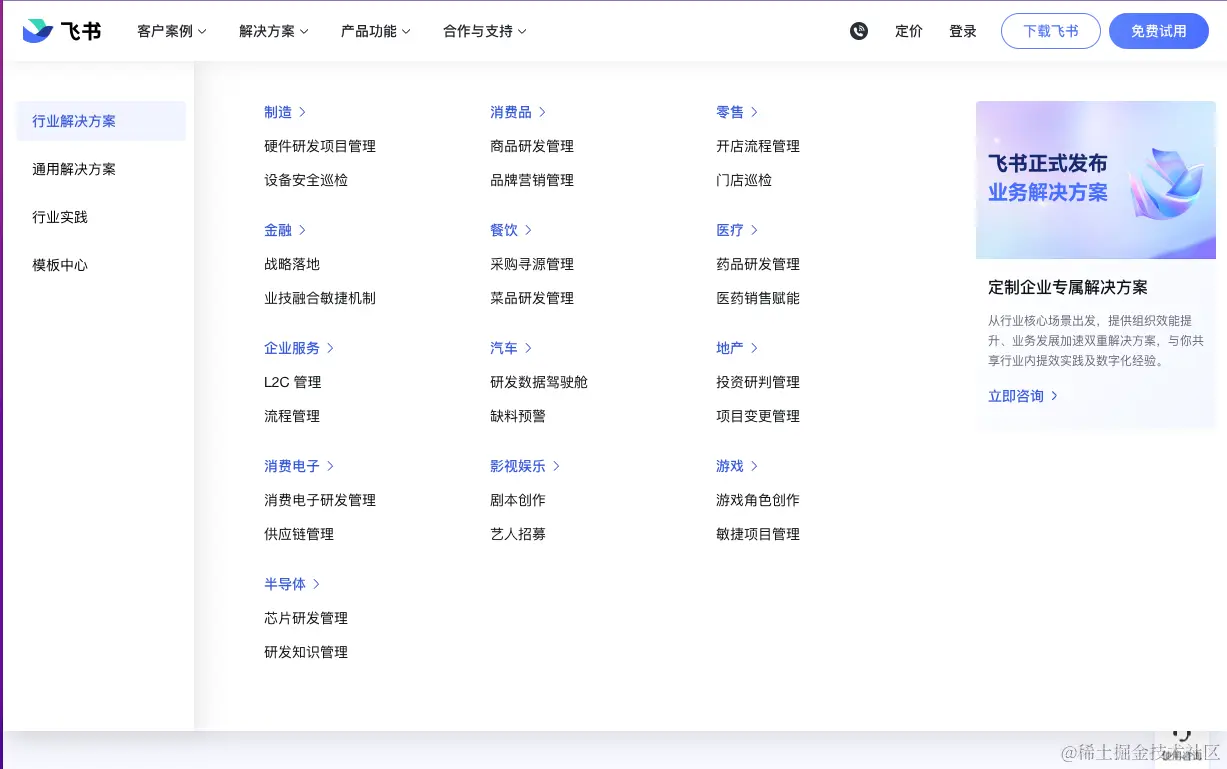The height and width of the screenshot is (769, 1227).
Task: Open the 企业服务 industry category
Action: coord(299,348)
